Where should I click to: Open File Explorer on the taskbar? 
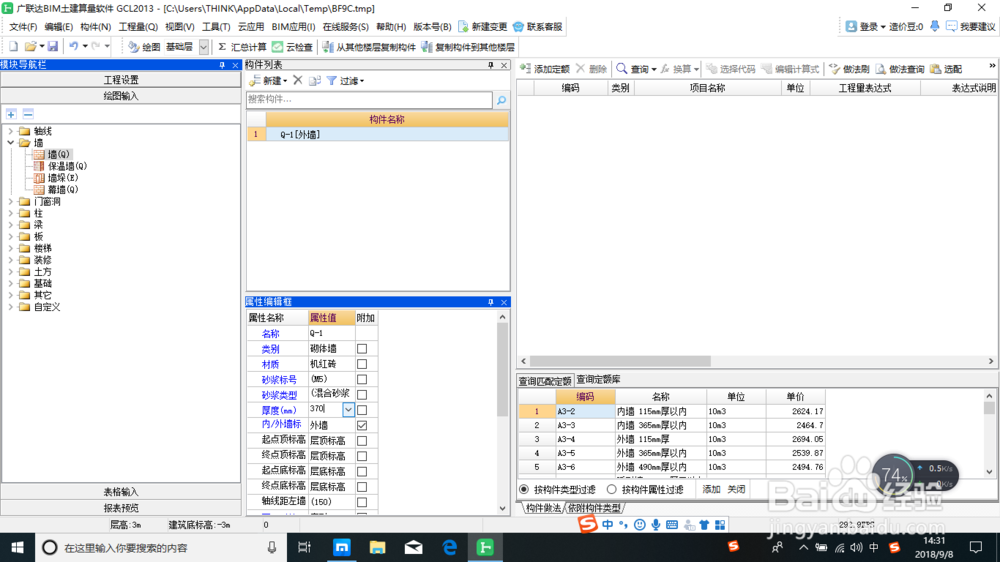tap(378, 547)
